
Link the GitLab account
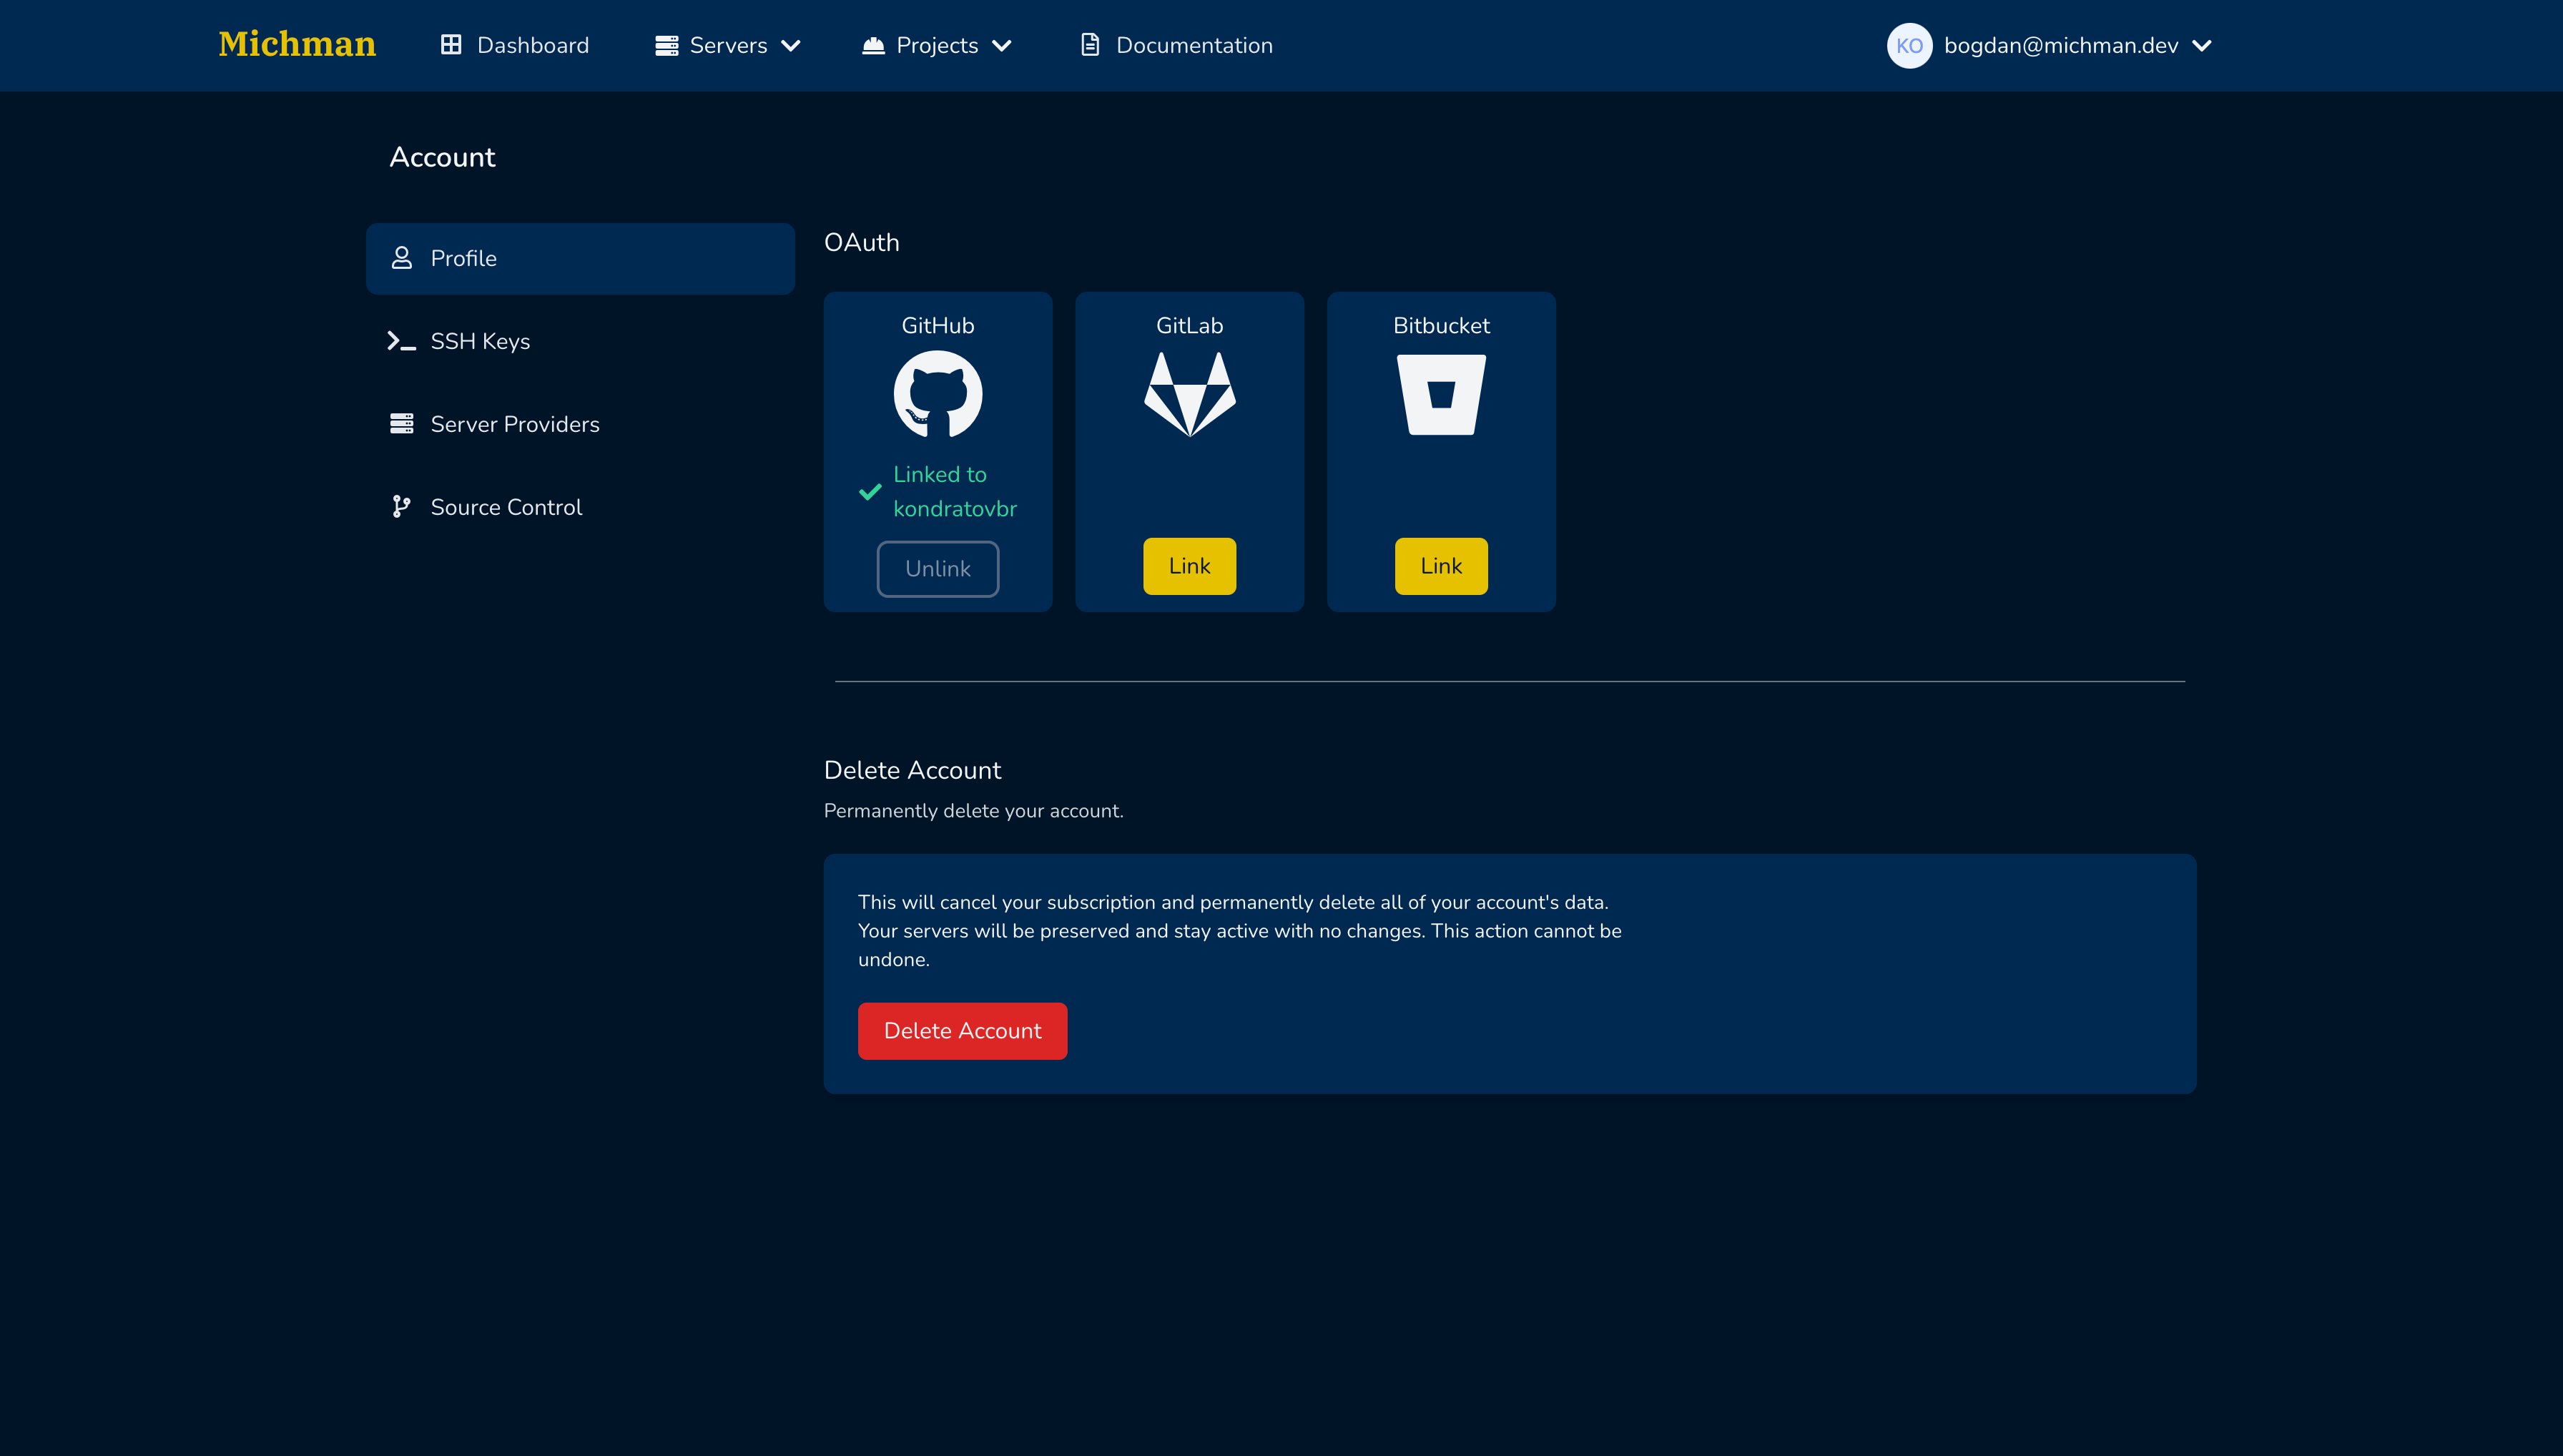[1189, 566]
